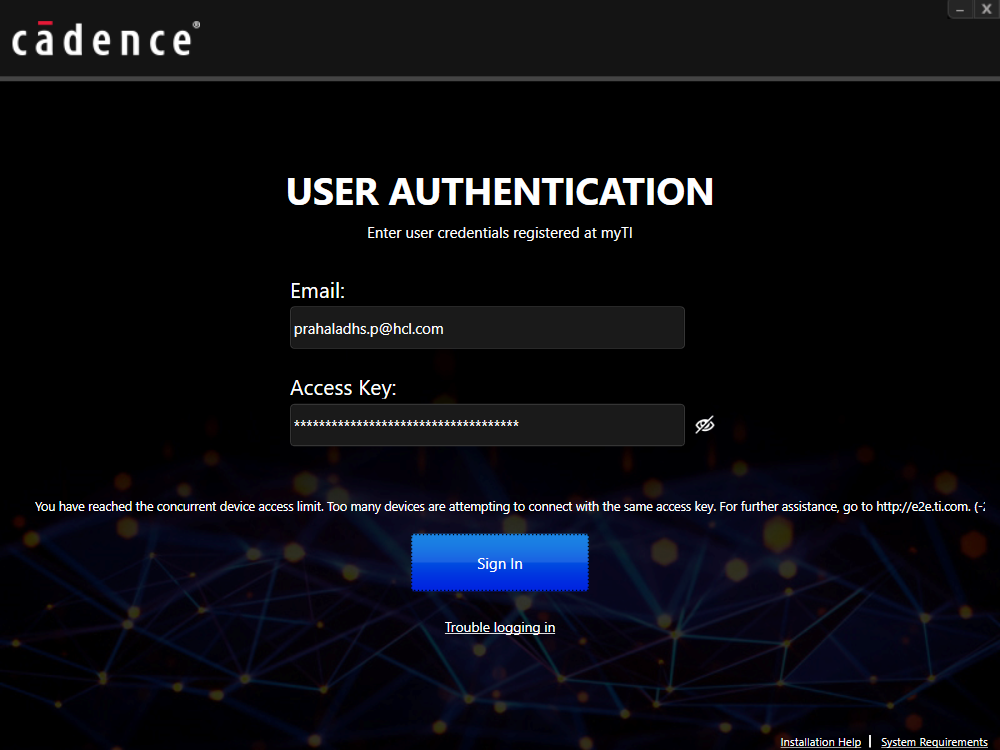1000x750 pixels.
Task: Toggle access key visibility eye icon
Action: tap(705, 425)
